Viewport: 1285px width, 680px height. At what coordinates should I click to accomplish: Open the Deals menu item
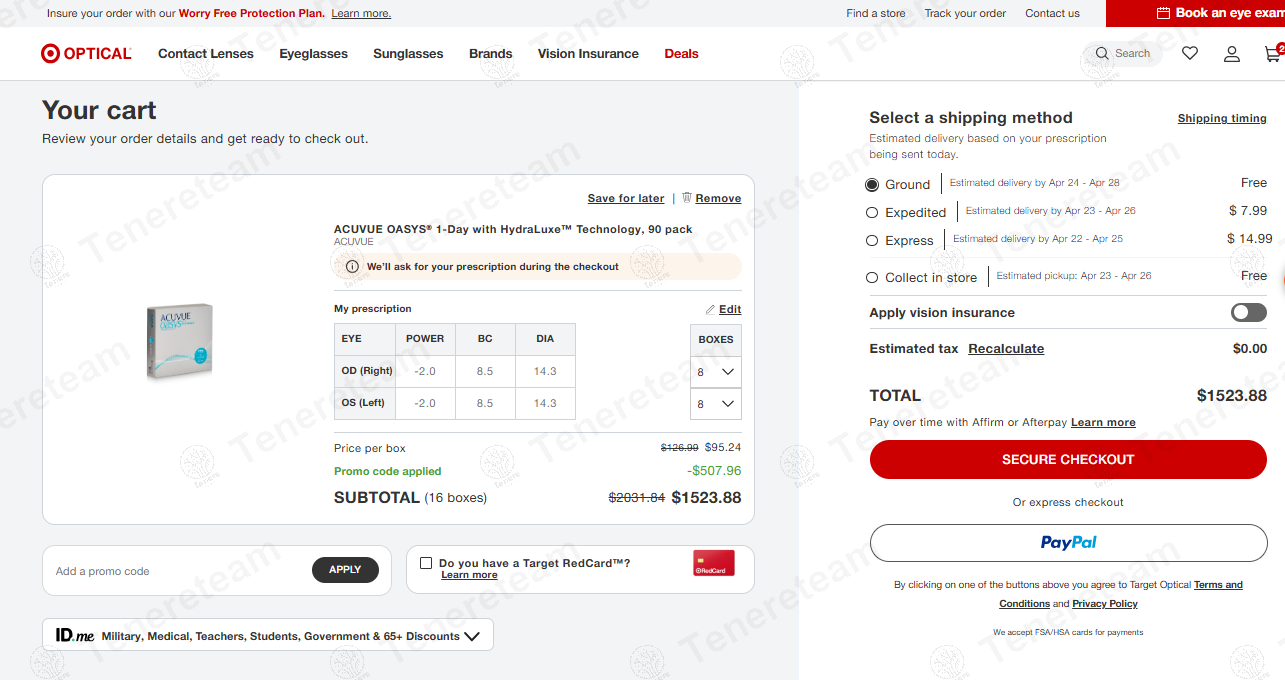(x=681, y=54)
